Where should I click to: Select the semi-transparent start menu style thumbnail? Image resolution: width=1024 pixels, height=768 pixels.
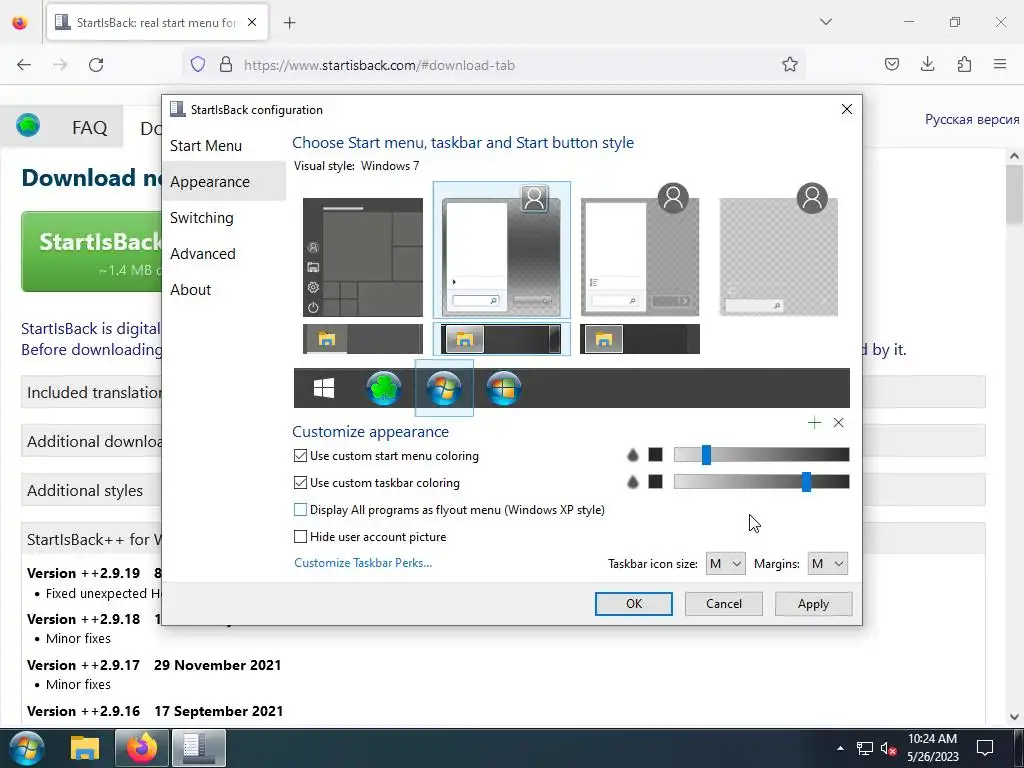pos(640,251)
